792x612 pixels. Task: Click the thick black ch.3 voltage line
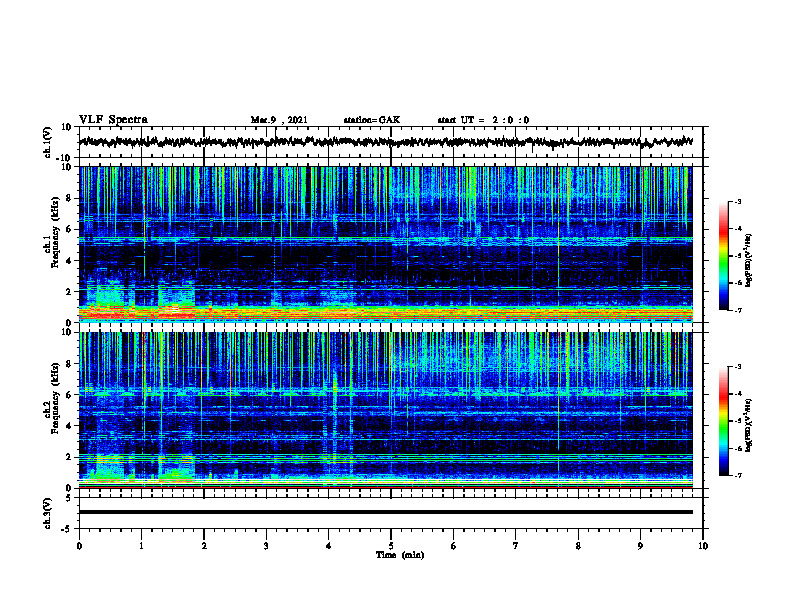[386, 512]
